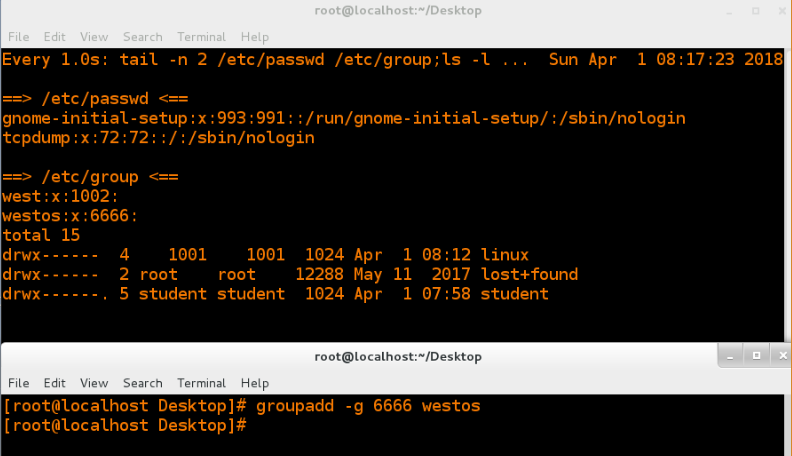Click the empty shell prompt in bottom terminal
The width and height of the screenshot is (792, 456).
[125, 426]
